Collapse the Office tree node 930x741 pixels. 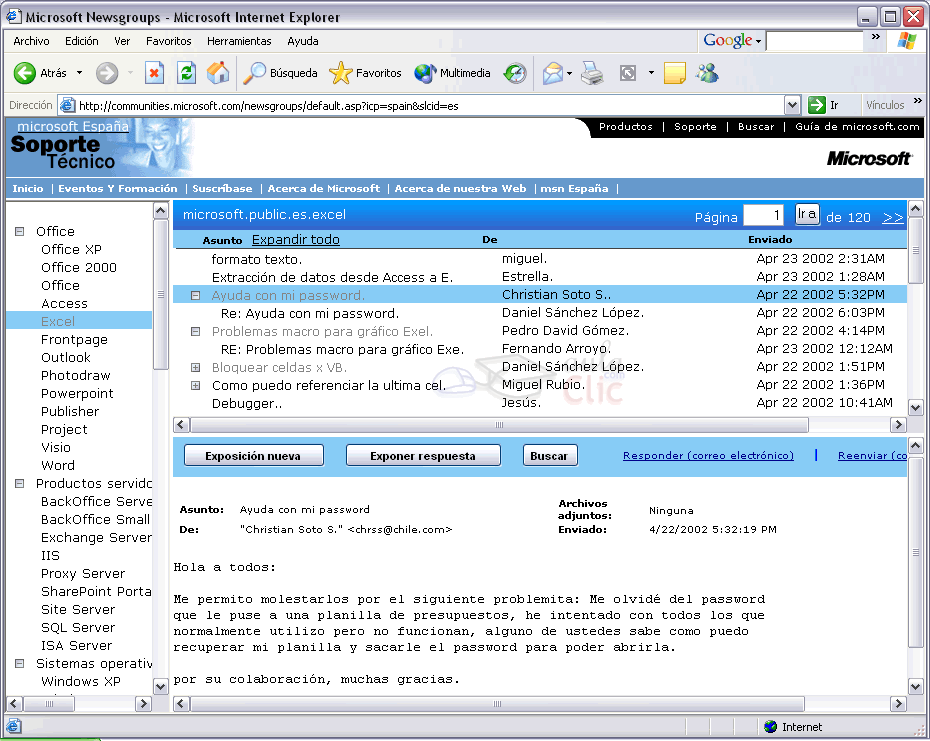point(19,232)
